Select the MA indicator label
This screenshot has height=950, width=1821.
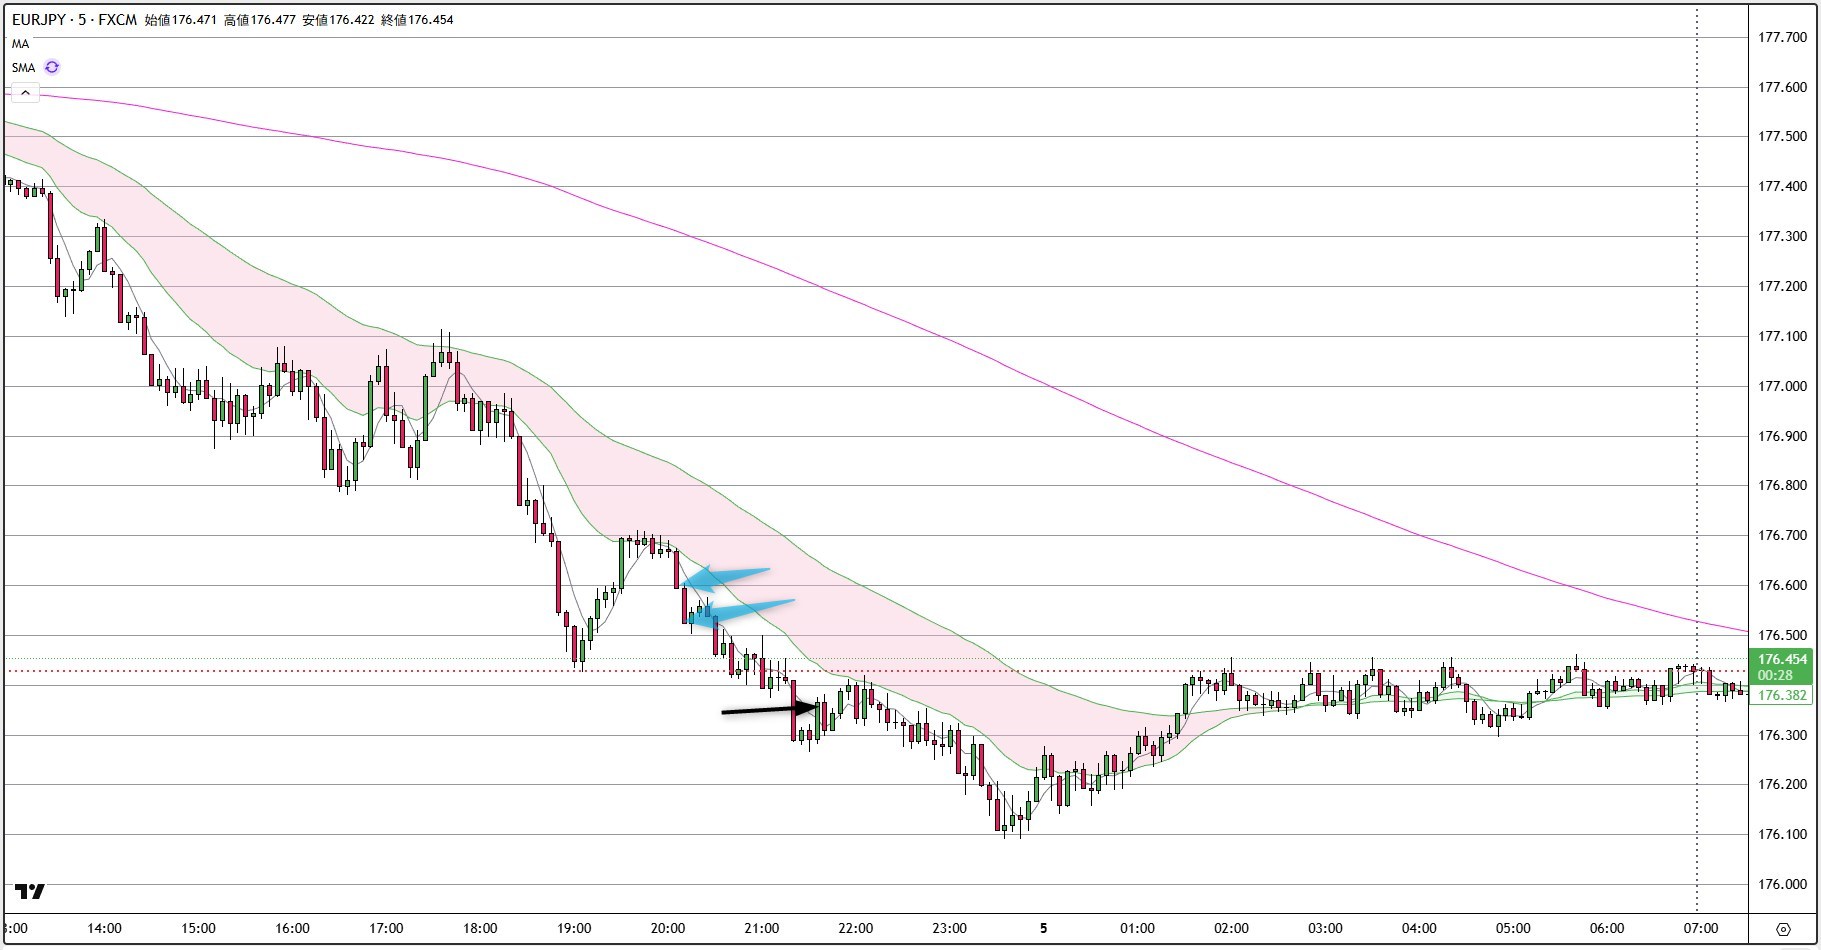[21, 44]
